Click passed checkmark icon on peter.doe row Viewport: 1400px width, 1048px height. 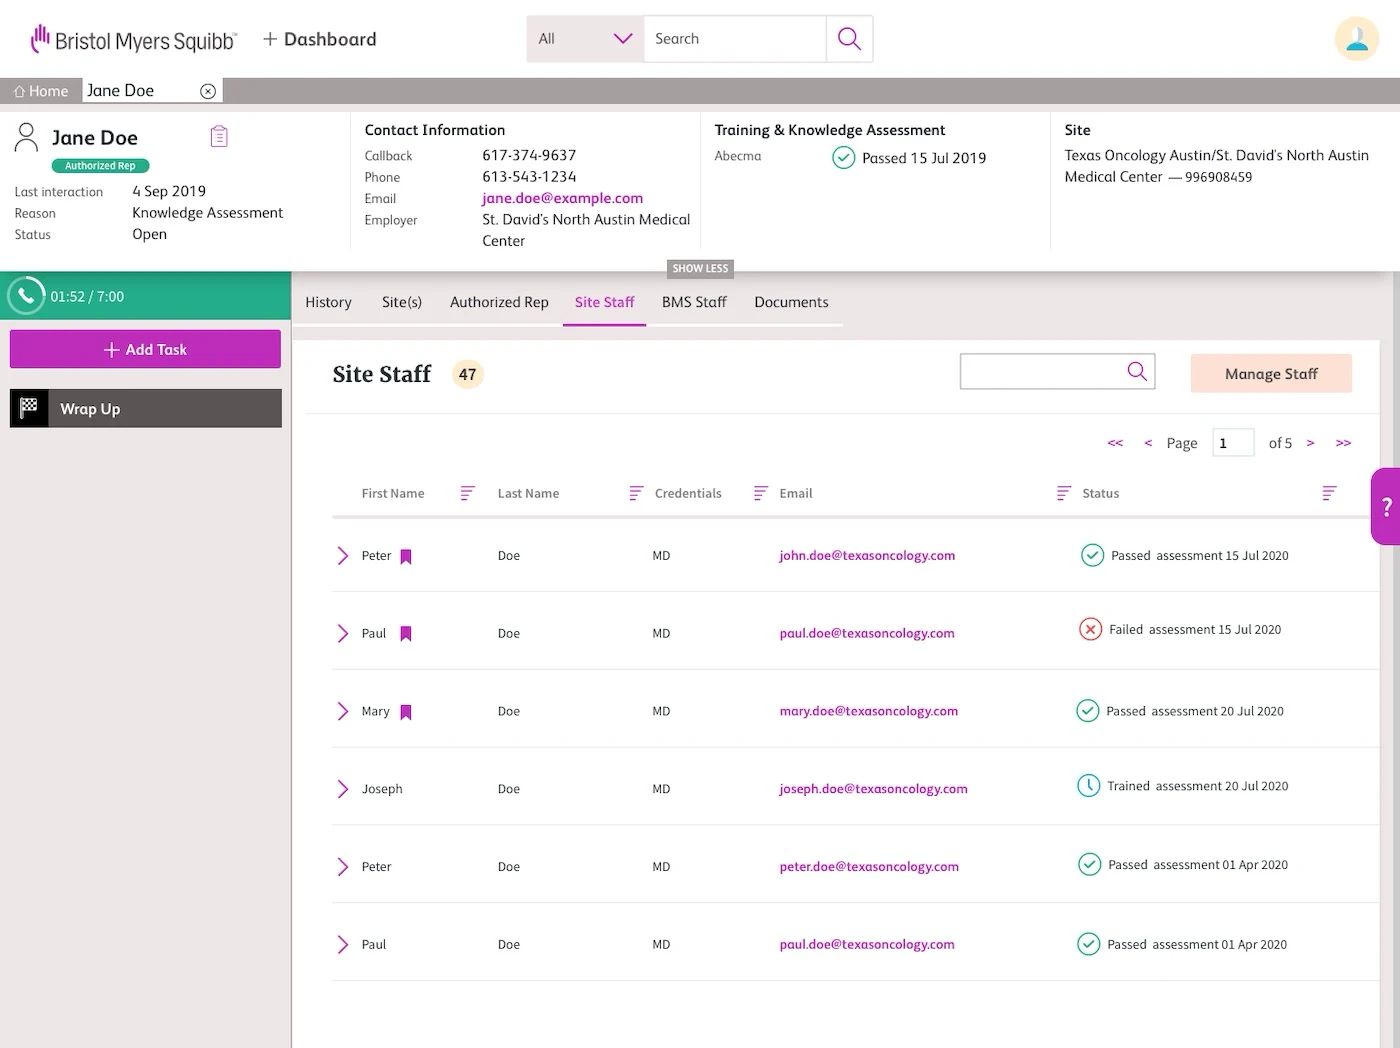tap(1090, 865)
